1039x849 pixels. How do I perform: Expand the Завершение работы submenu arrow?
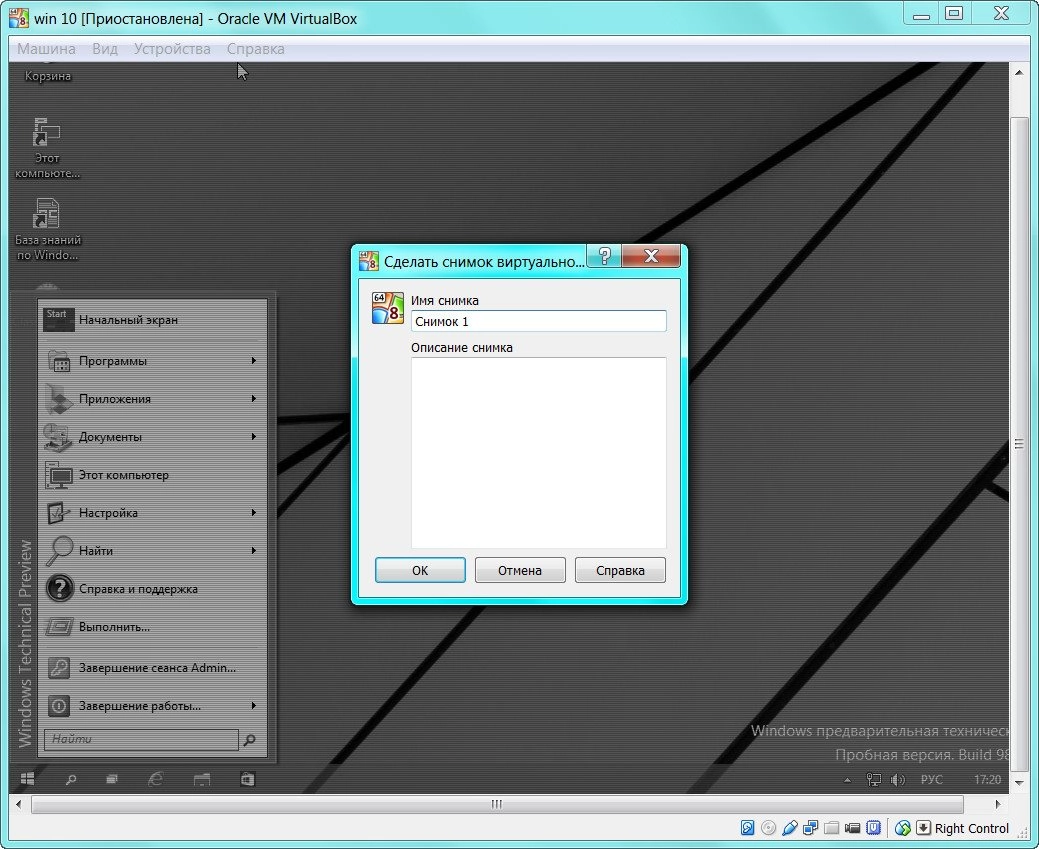254,706
